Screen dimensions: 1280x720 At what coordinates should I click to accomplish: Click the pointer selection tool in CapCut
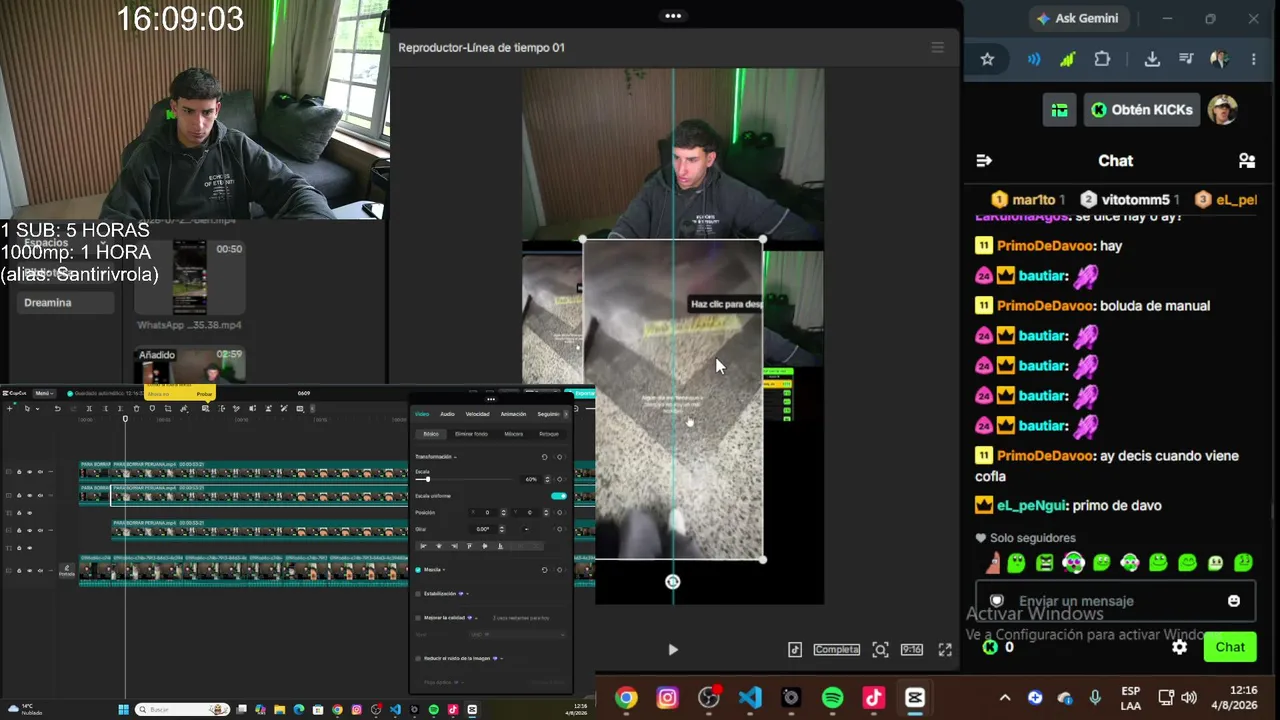(26, 408)
